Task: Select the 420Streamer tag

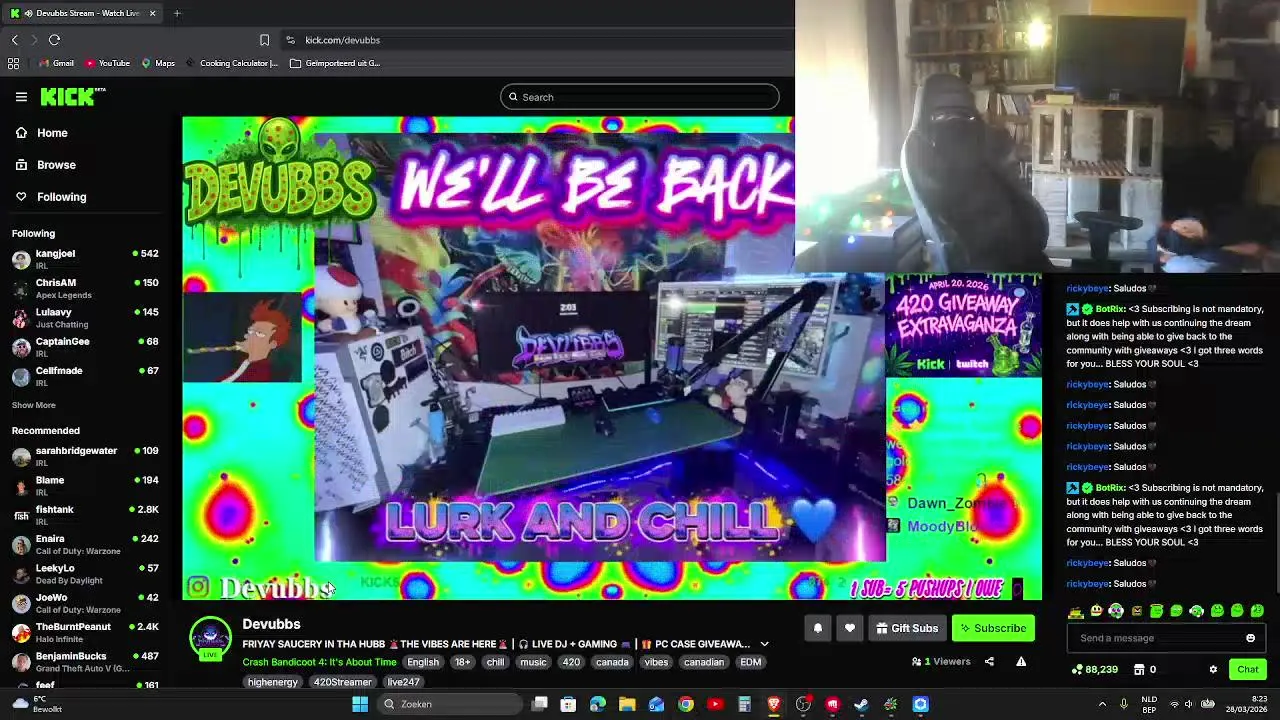Action: (x=342, y=682)
